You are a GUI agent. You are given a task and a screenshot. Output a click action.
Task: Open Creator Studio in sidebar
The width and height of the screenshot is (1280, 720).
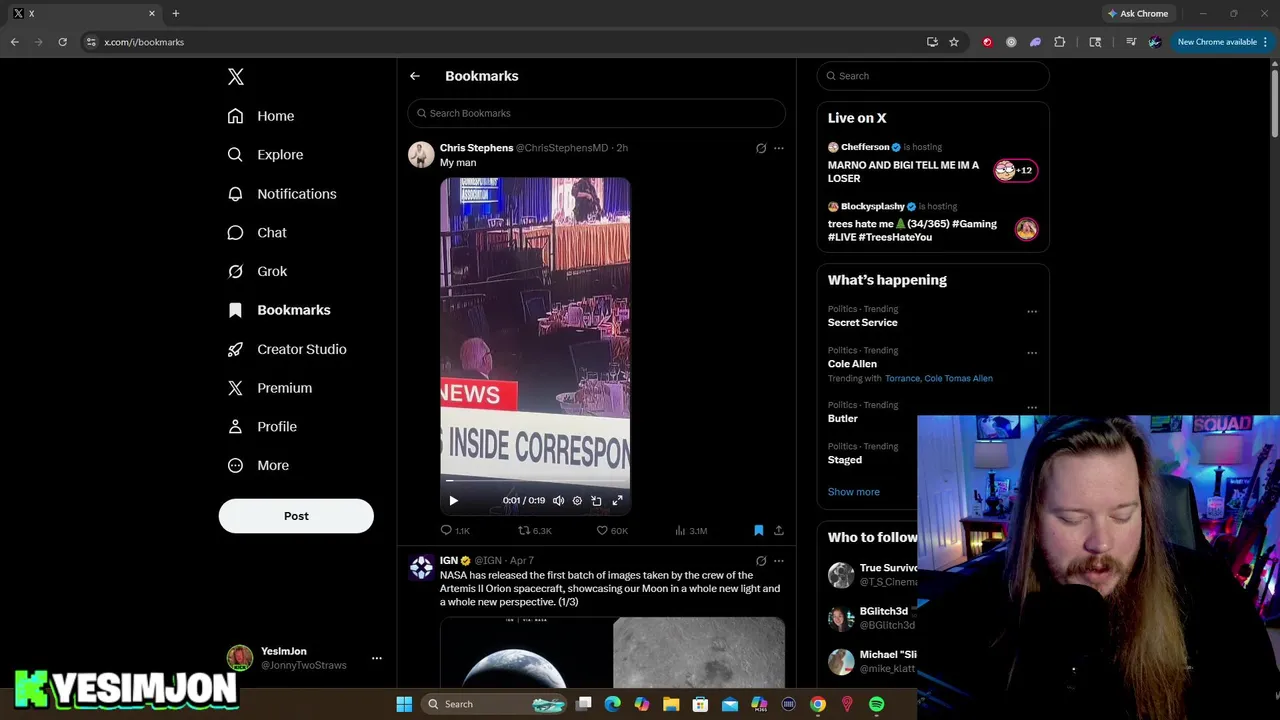pos(287,349)
